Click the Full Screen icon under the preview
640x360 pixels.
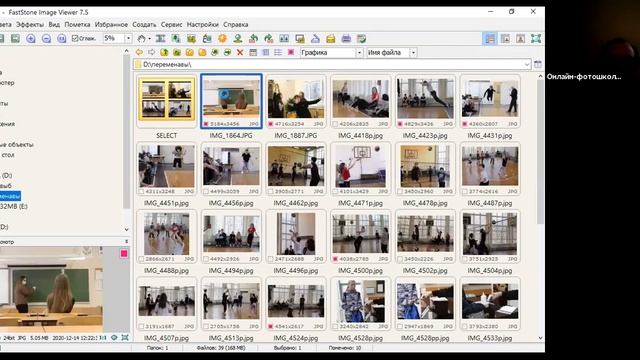point(125,338)
